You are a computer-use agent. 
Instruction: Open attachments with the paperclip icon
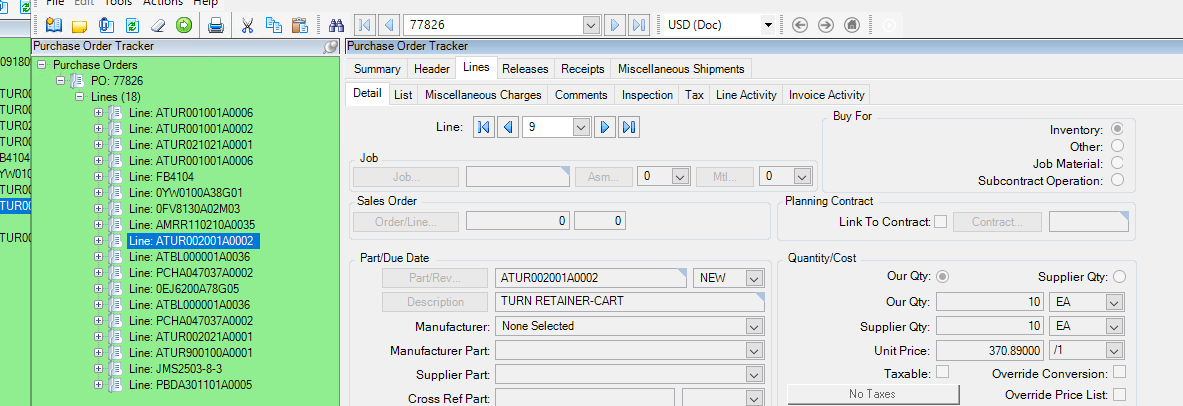[106, 25]
